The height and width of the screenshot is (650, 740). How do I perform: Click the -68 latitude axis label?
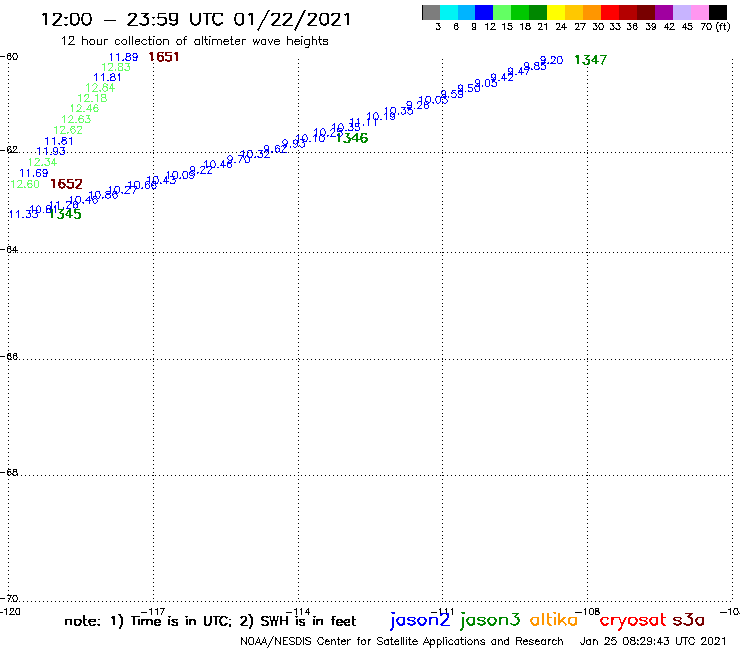(x=9, y=472)
